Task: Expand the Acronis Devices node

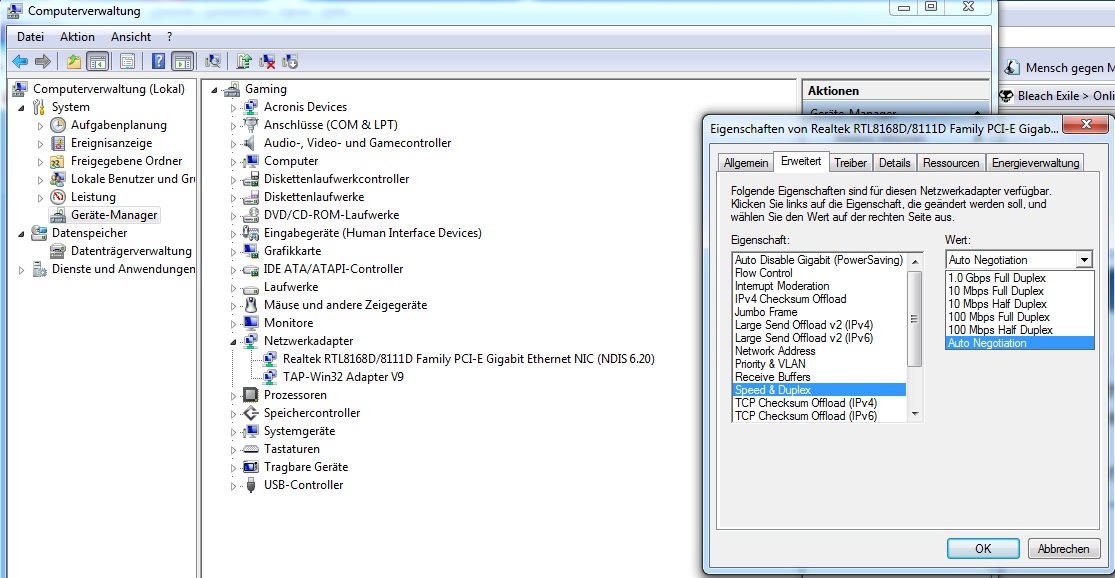Action: (233, 108)
